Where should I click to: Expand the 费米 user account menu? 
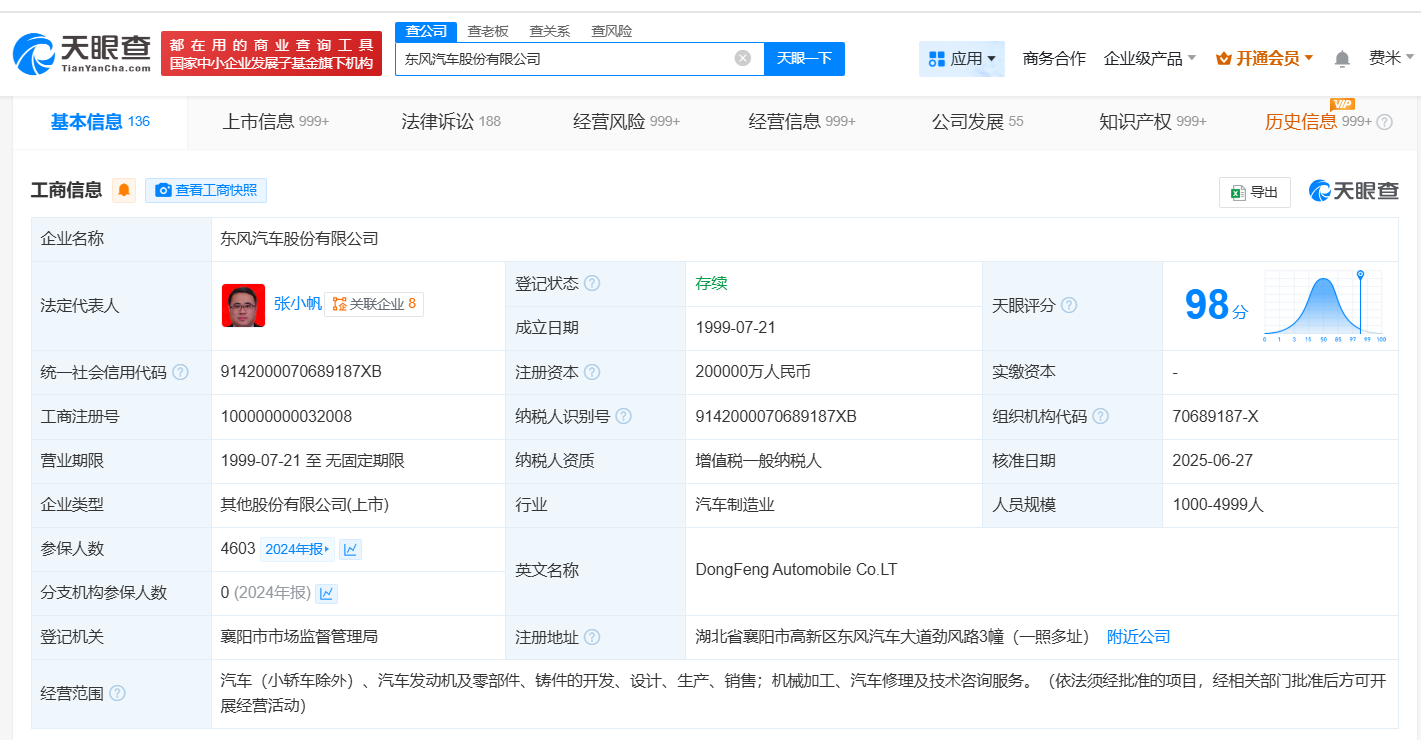(1392, 58)
